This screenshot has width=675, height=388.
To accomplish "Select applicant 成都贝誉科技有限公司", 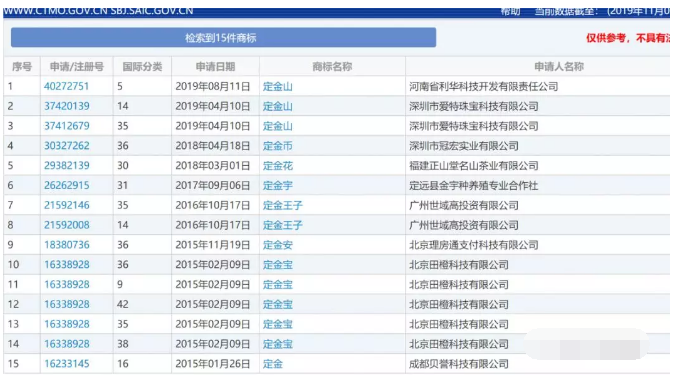I will coord(458,363).
